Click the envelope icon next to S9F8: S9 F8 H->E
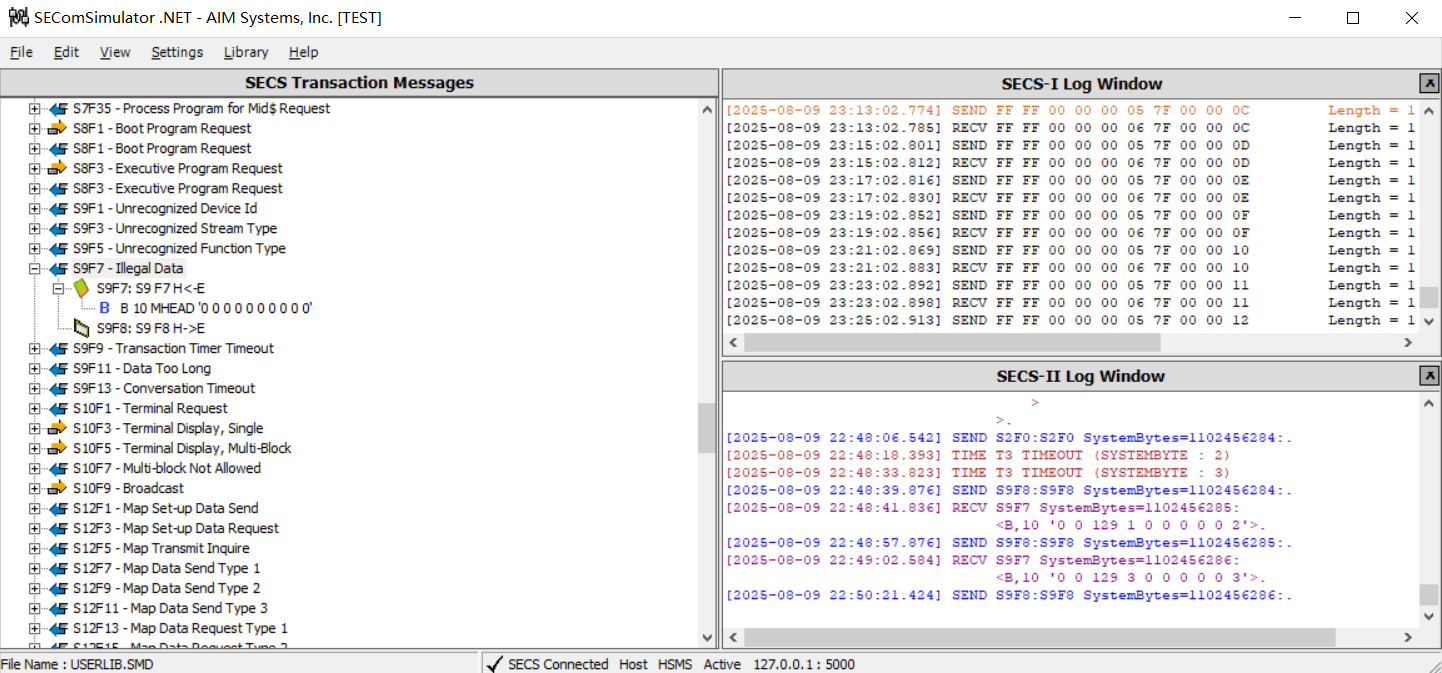The height and width of the screenshot is (673, 1442). coord(80,328)
